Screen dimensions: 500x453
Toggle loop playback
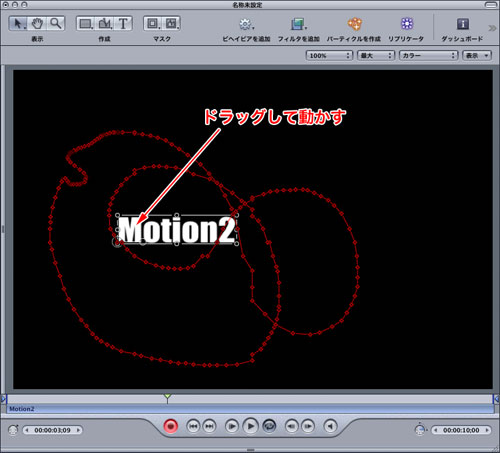tap(269, 426)
